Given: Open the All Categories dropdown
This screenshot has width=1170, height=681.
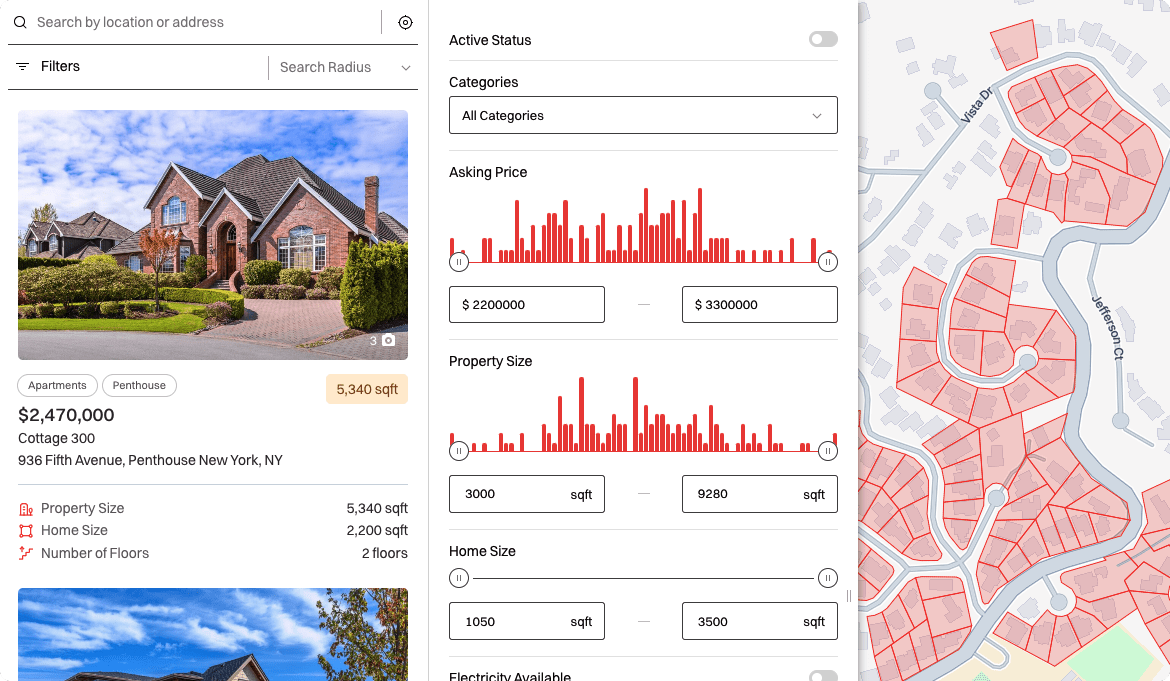Looking at the screenshot, I should tap(643, 115).
